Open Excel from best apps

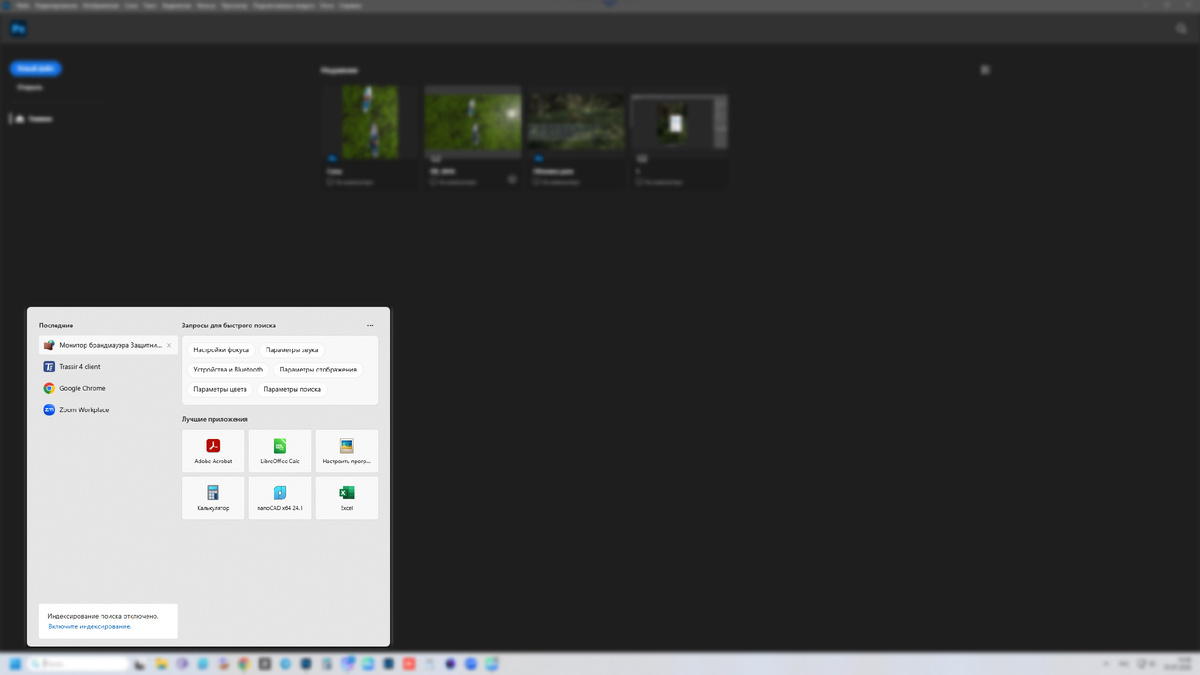(x=347, y=498)
